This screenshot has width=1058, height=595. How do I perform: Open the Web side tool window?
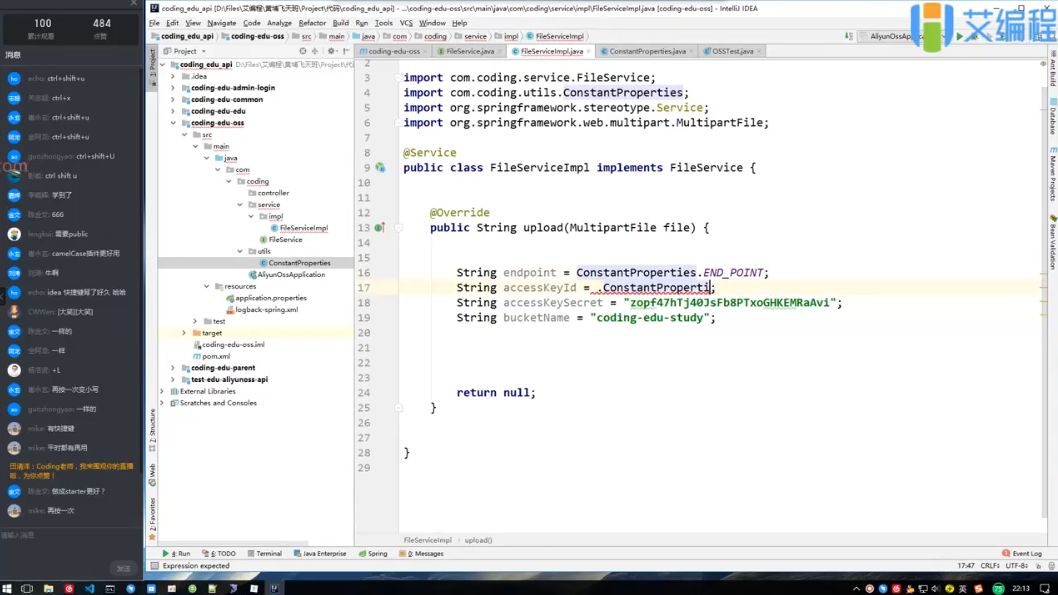152,475
